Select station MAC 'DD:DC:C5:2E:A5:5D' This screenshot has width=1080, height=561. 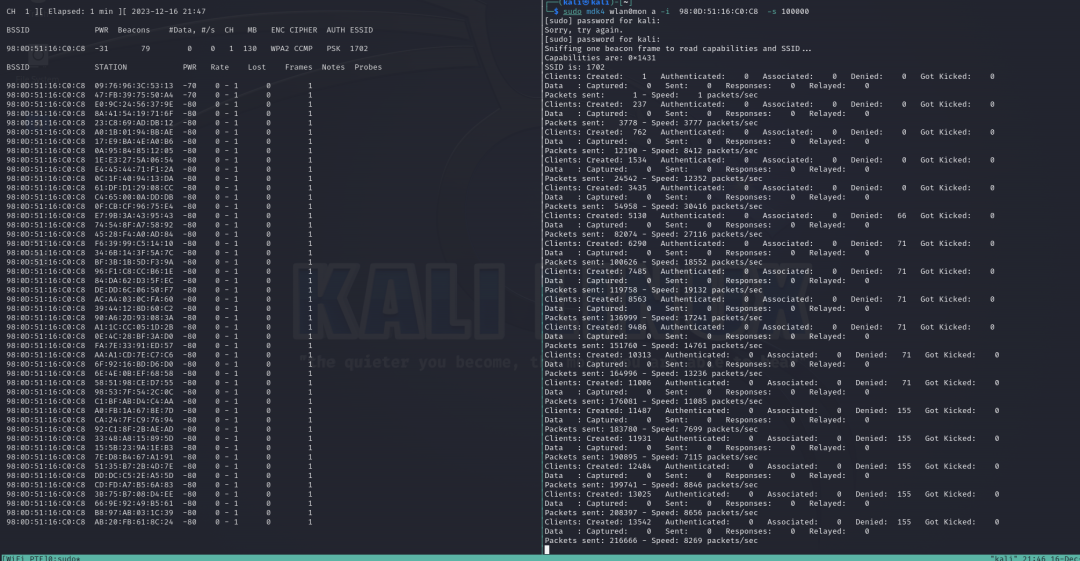point(134,476)
